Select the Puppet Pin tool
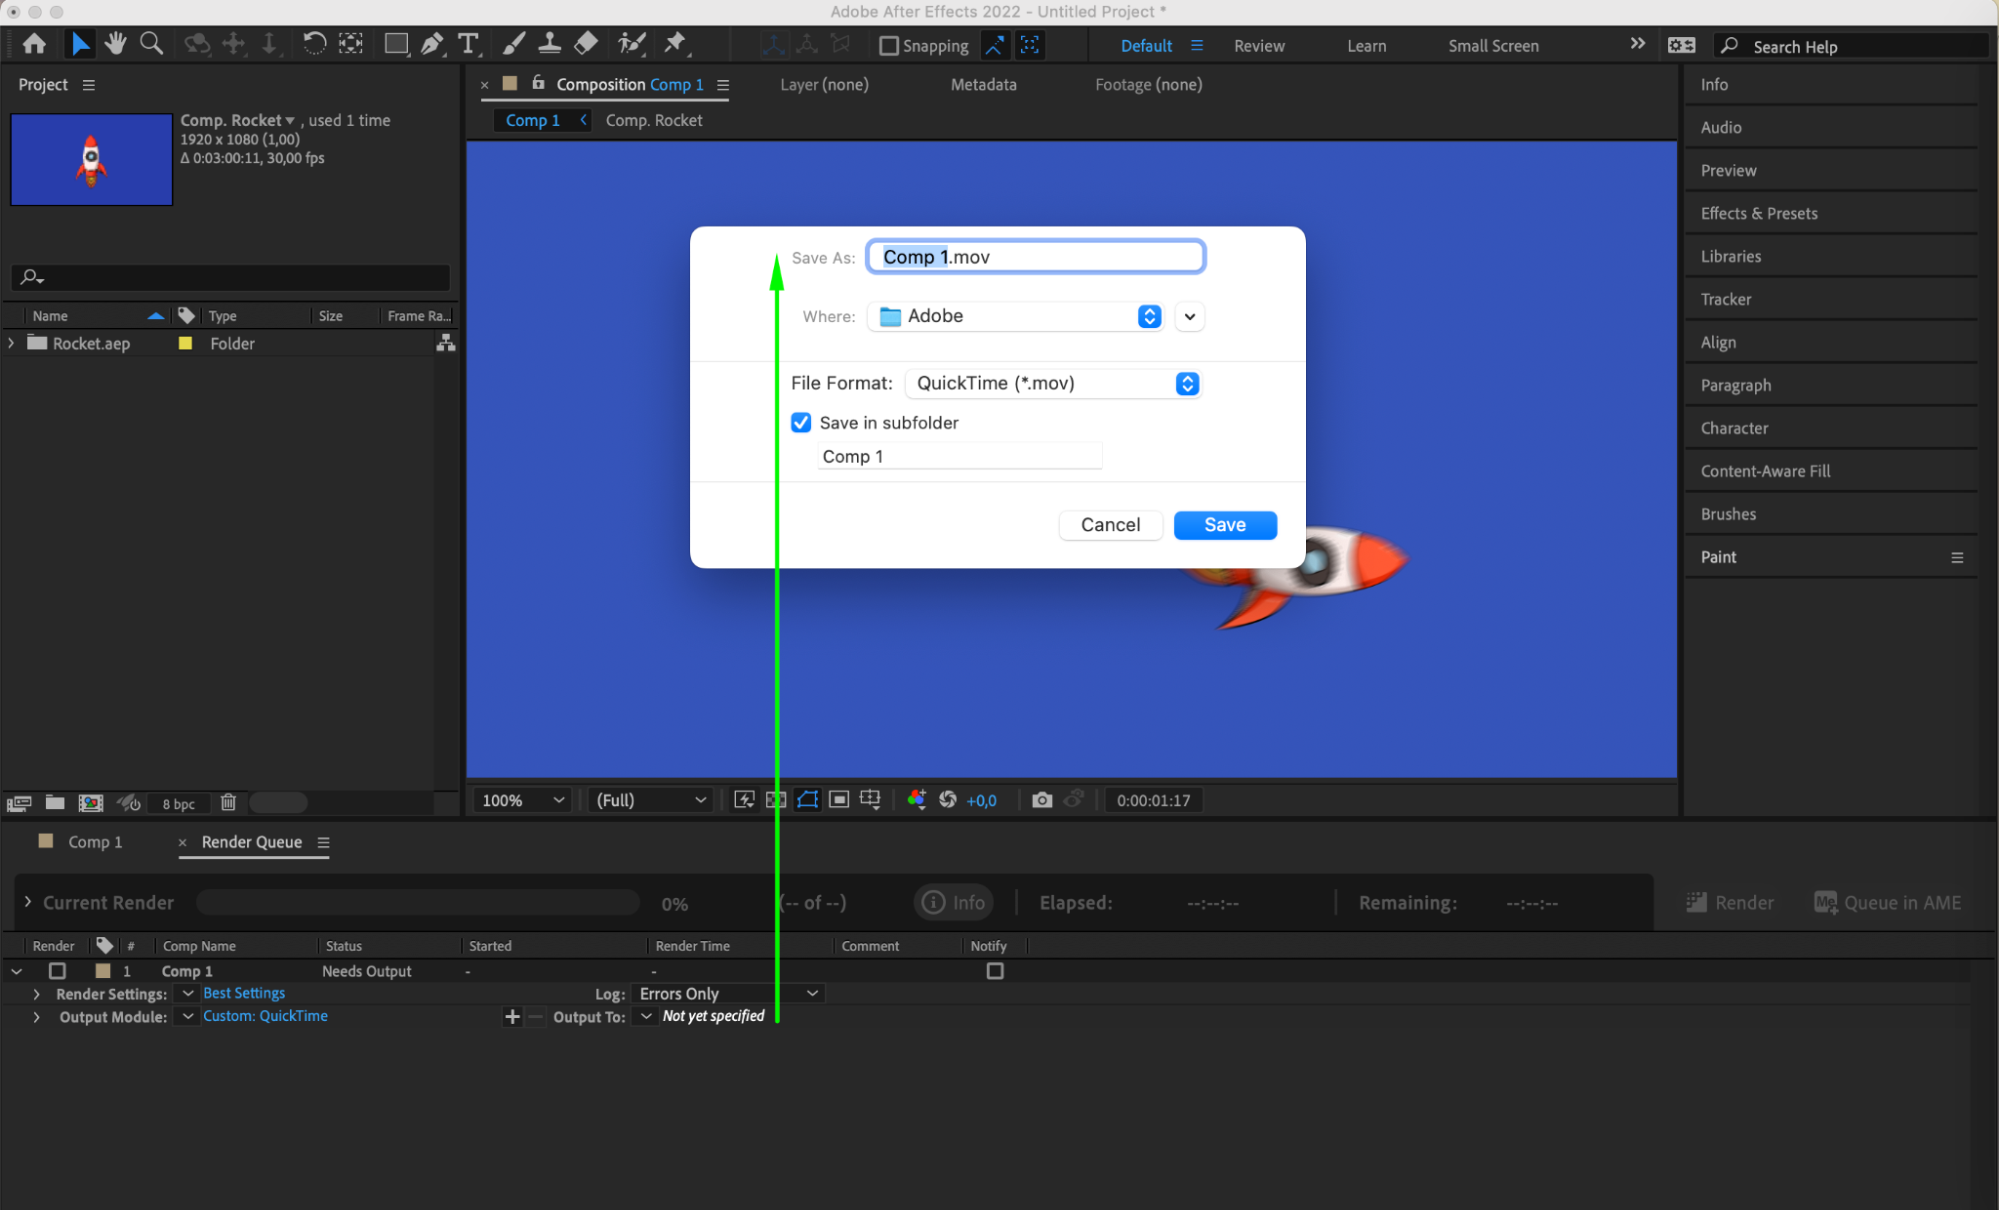The image size is (1999, 1211). point(676,43)
